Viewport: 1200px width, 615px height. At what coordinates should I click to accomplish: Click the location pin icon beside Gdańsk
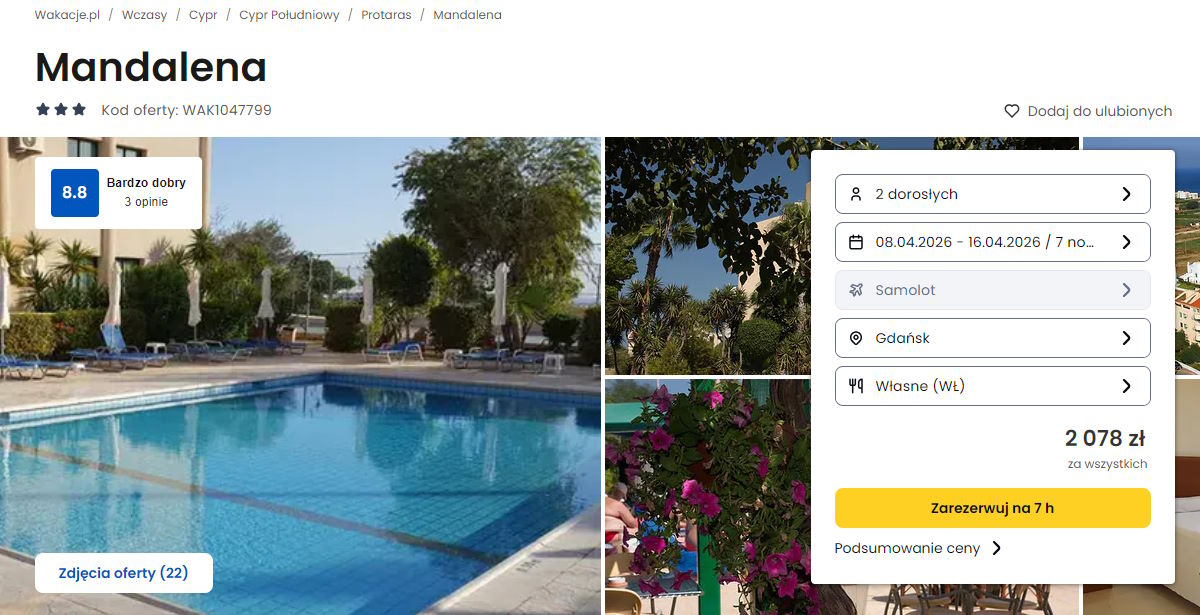click(856, 338)
